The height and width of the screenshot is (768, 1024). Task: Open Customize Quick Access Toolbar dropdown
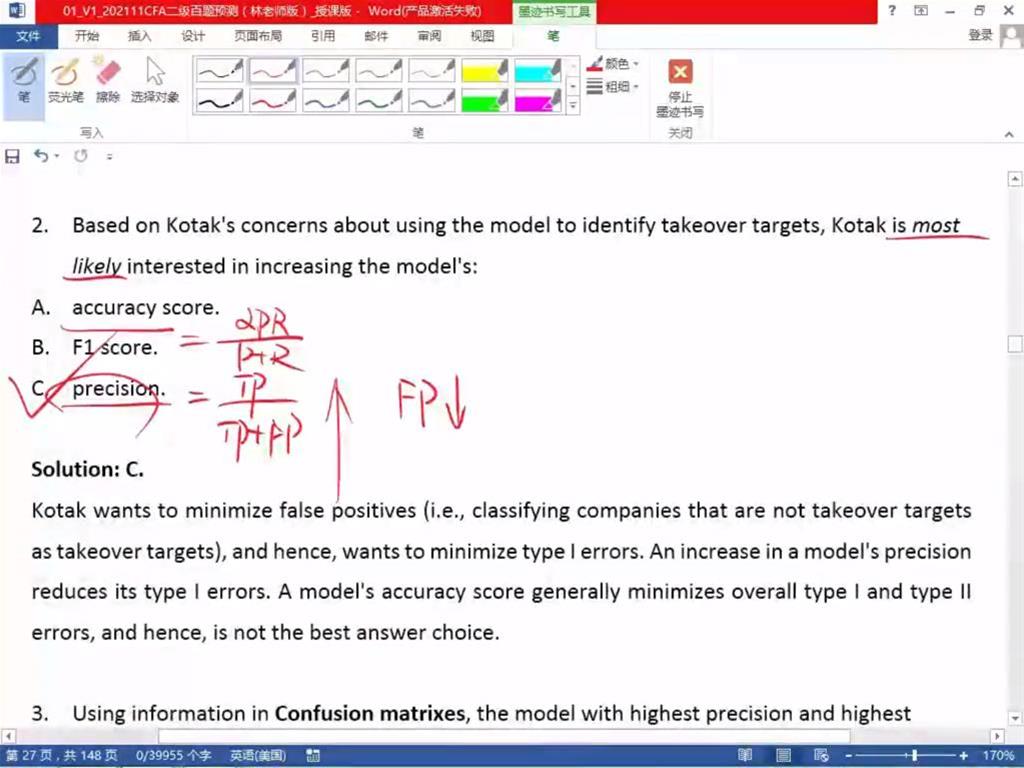(x=109, y=157)
